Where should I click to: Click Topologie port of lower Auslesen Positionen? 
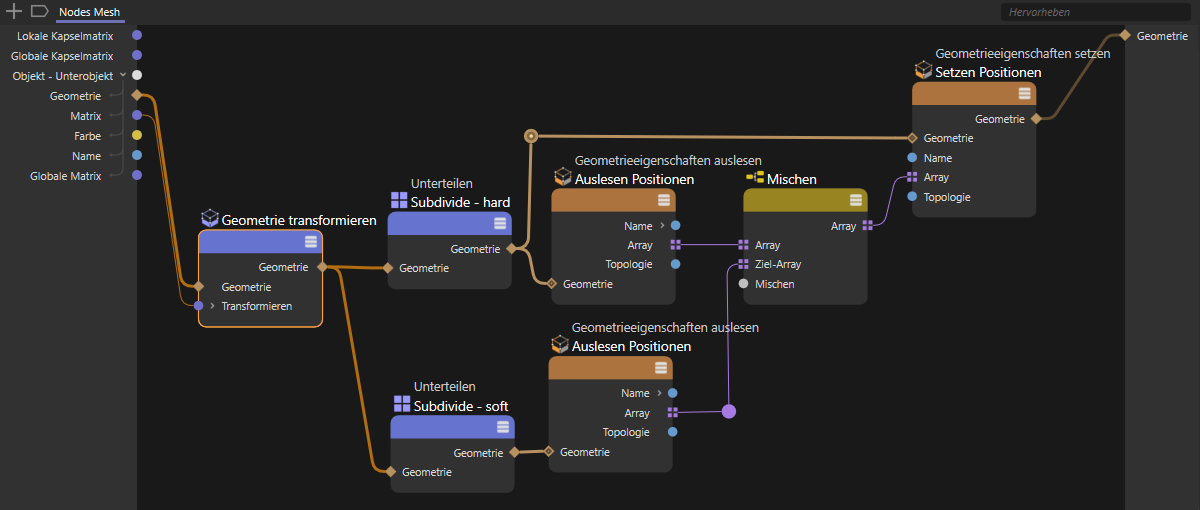[x=673, y=432]
